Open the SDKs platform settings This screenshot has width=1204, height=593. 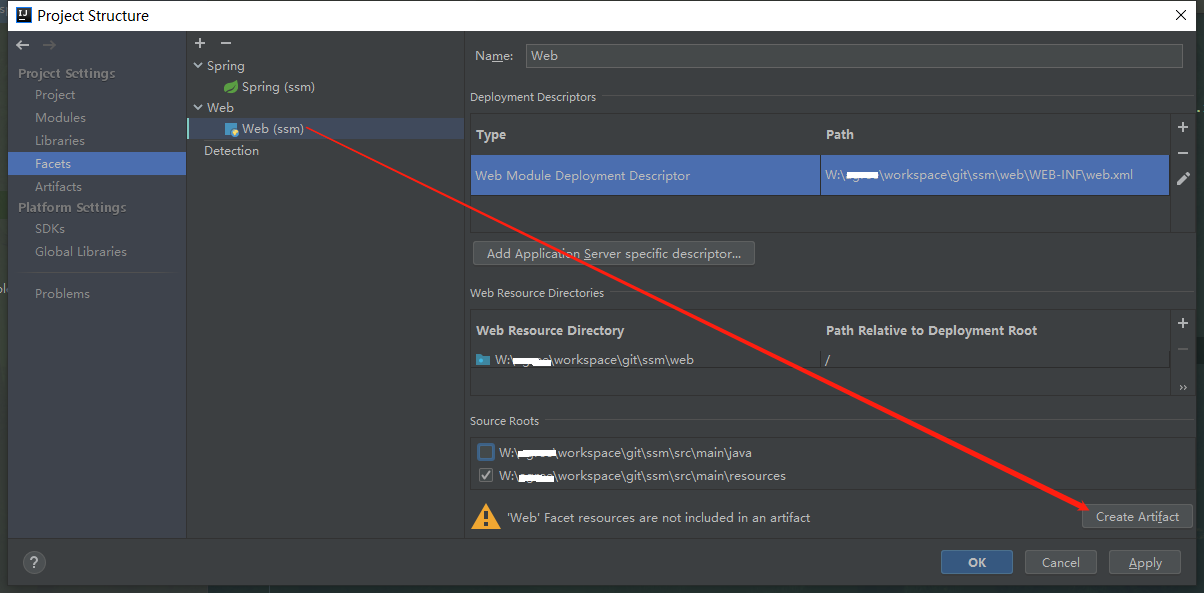(50, 229)
